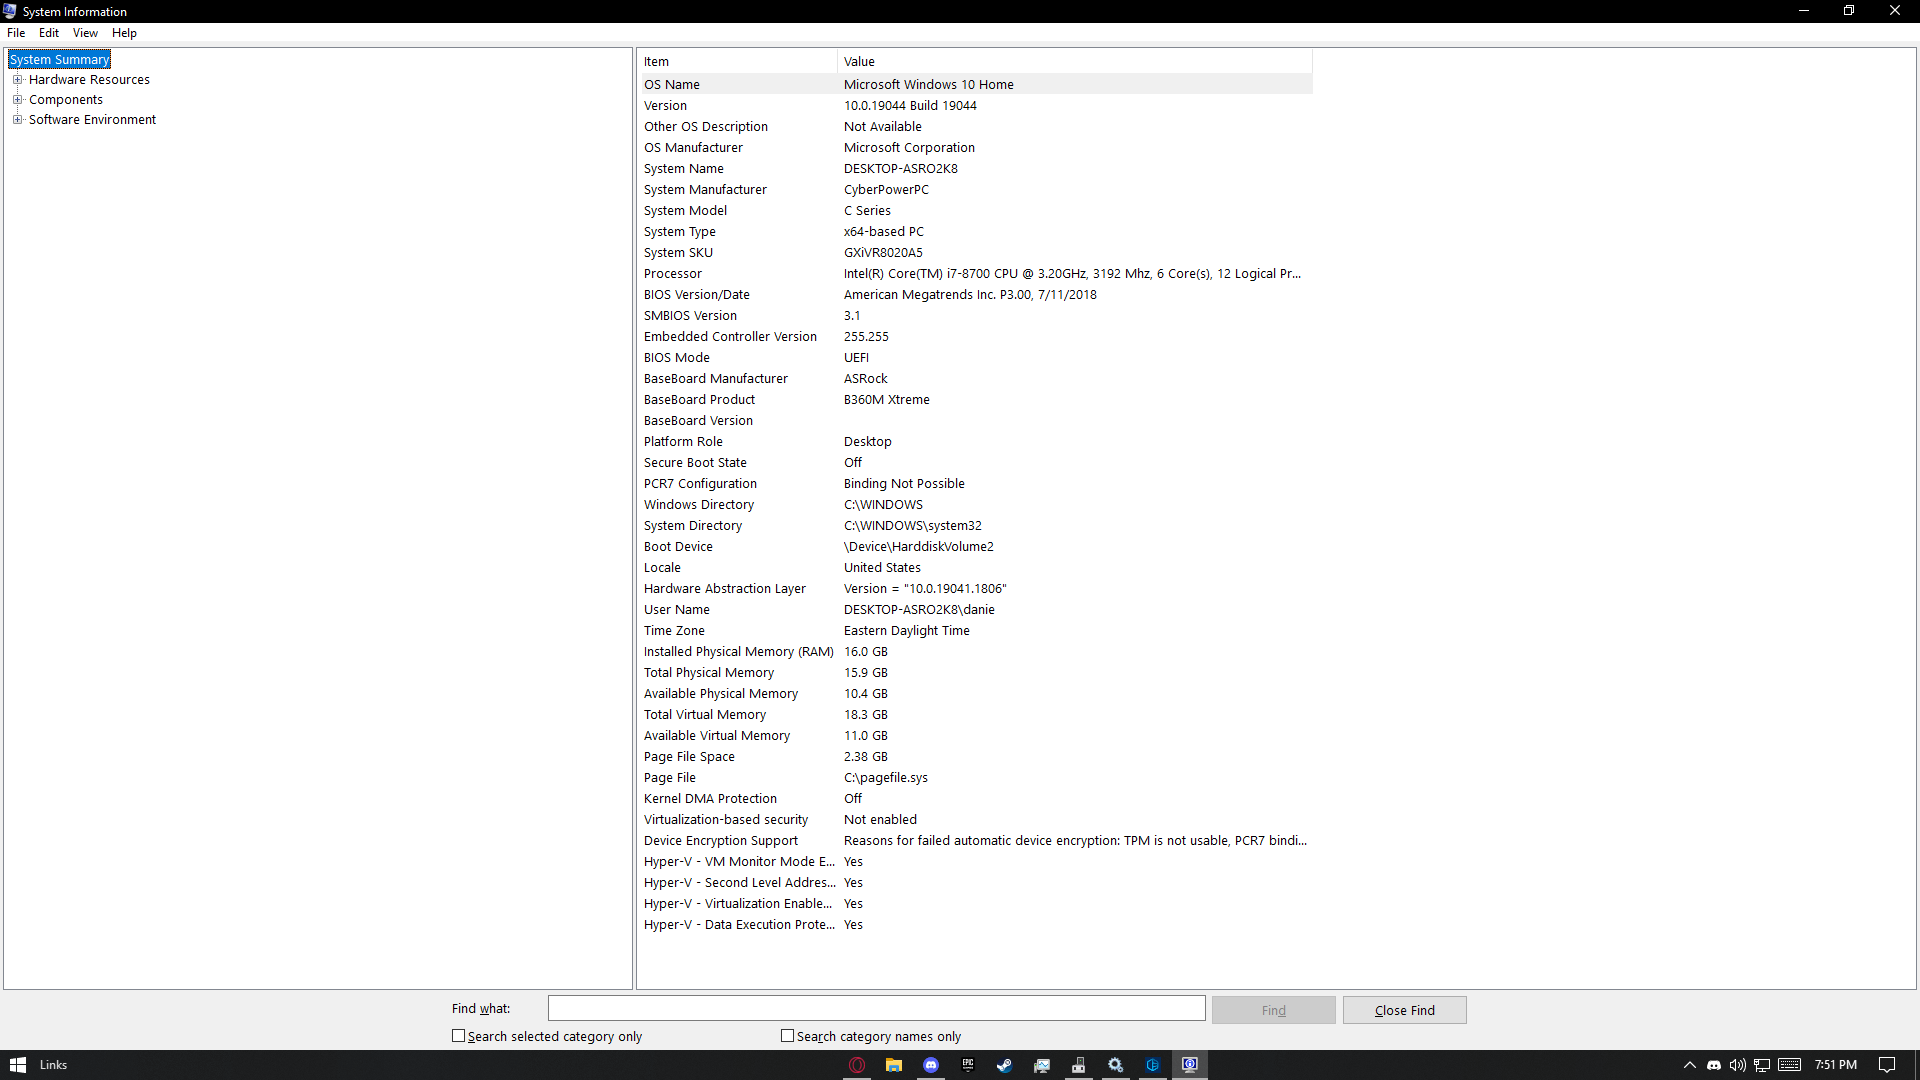This screenshot has width=1920, height=1080.
Task: Open Opera browser from the taskbar
Action: click(857, 1065)
